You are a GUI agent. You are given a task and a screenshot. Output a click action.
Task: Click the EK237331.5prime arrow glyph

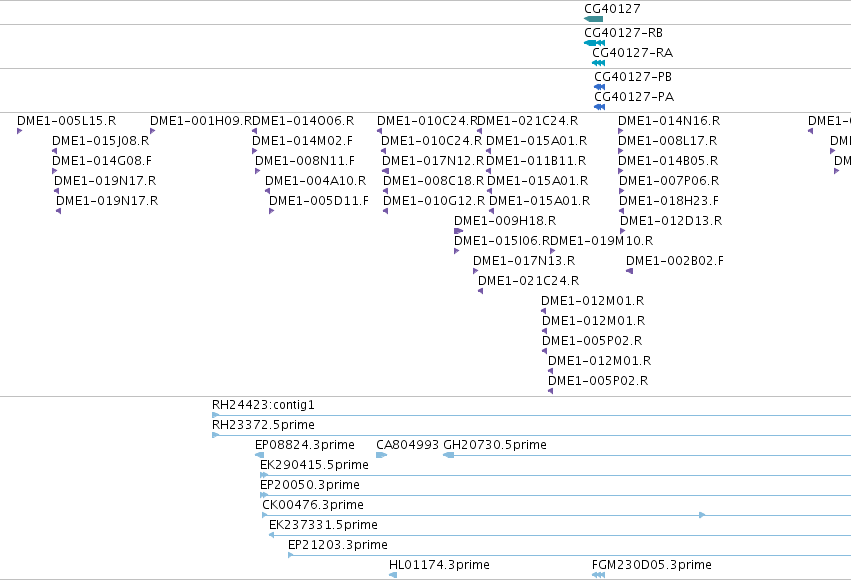click(271, 535)
